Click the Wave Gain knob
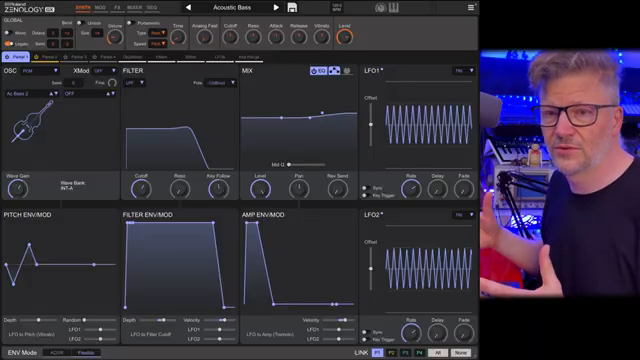The image size is (640, 360). (x=18, y=189)
